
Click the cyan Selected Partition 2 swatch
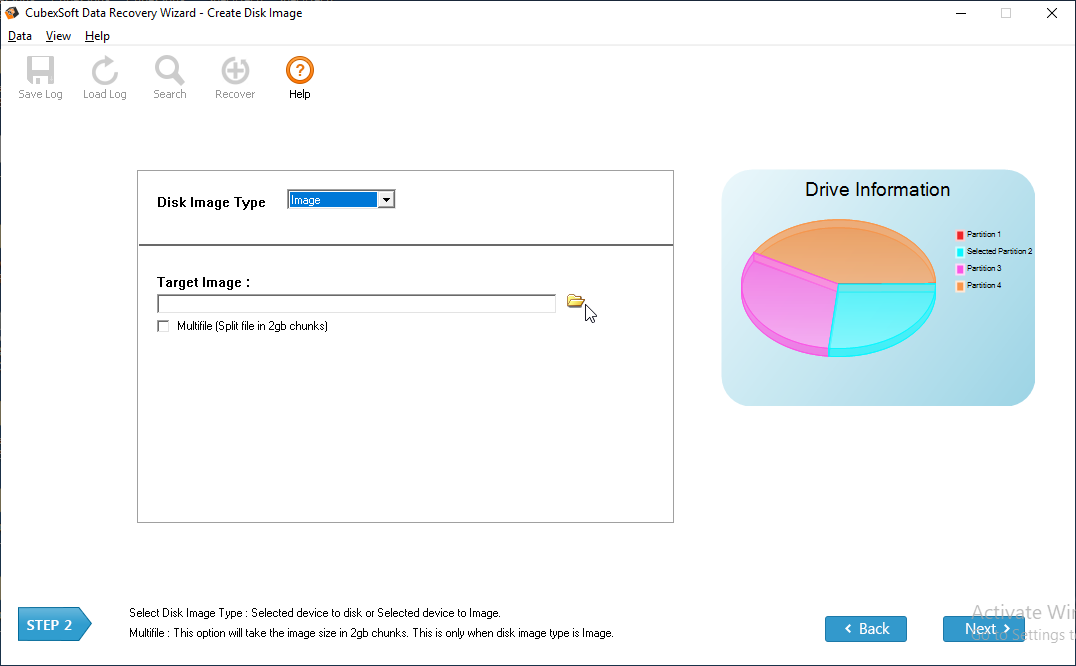(960, 252)
